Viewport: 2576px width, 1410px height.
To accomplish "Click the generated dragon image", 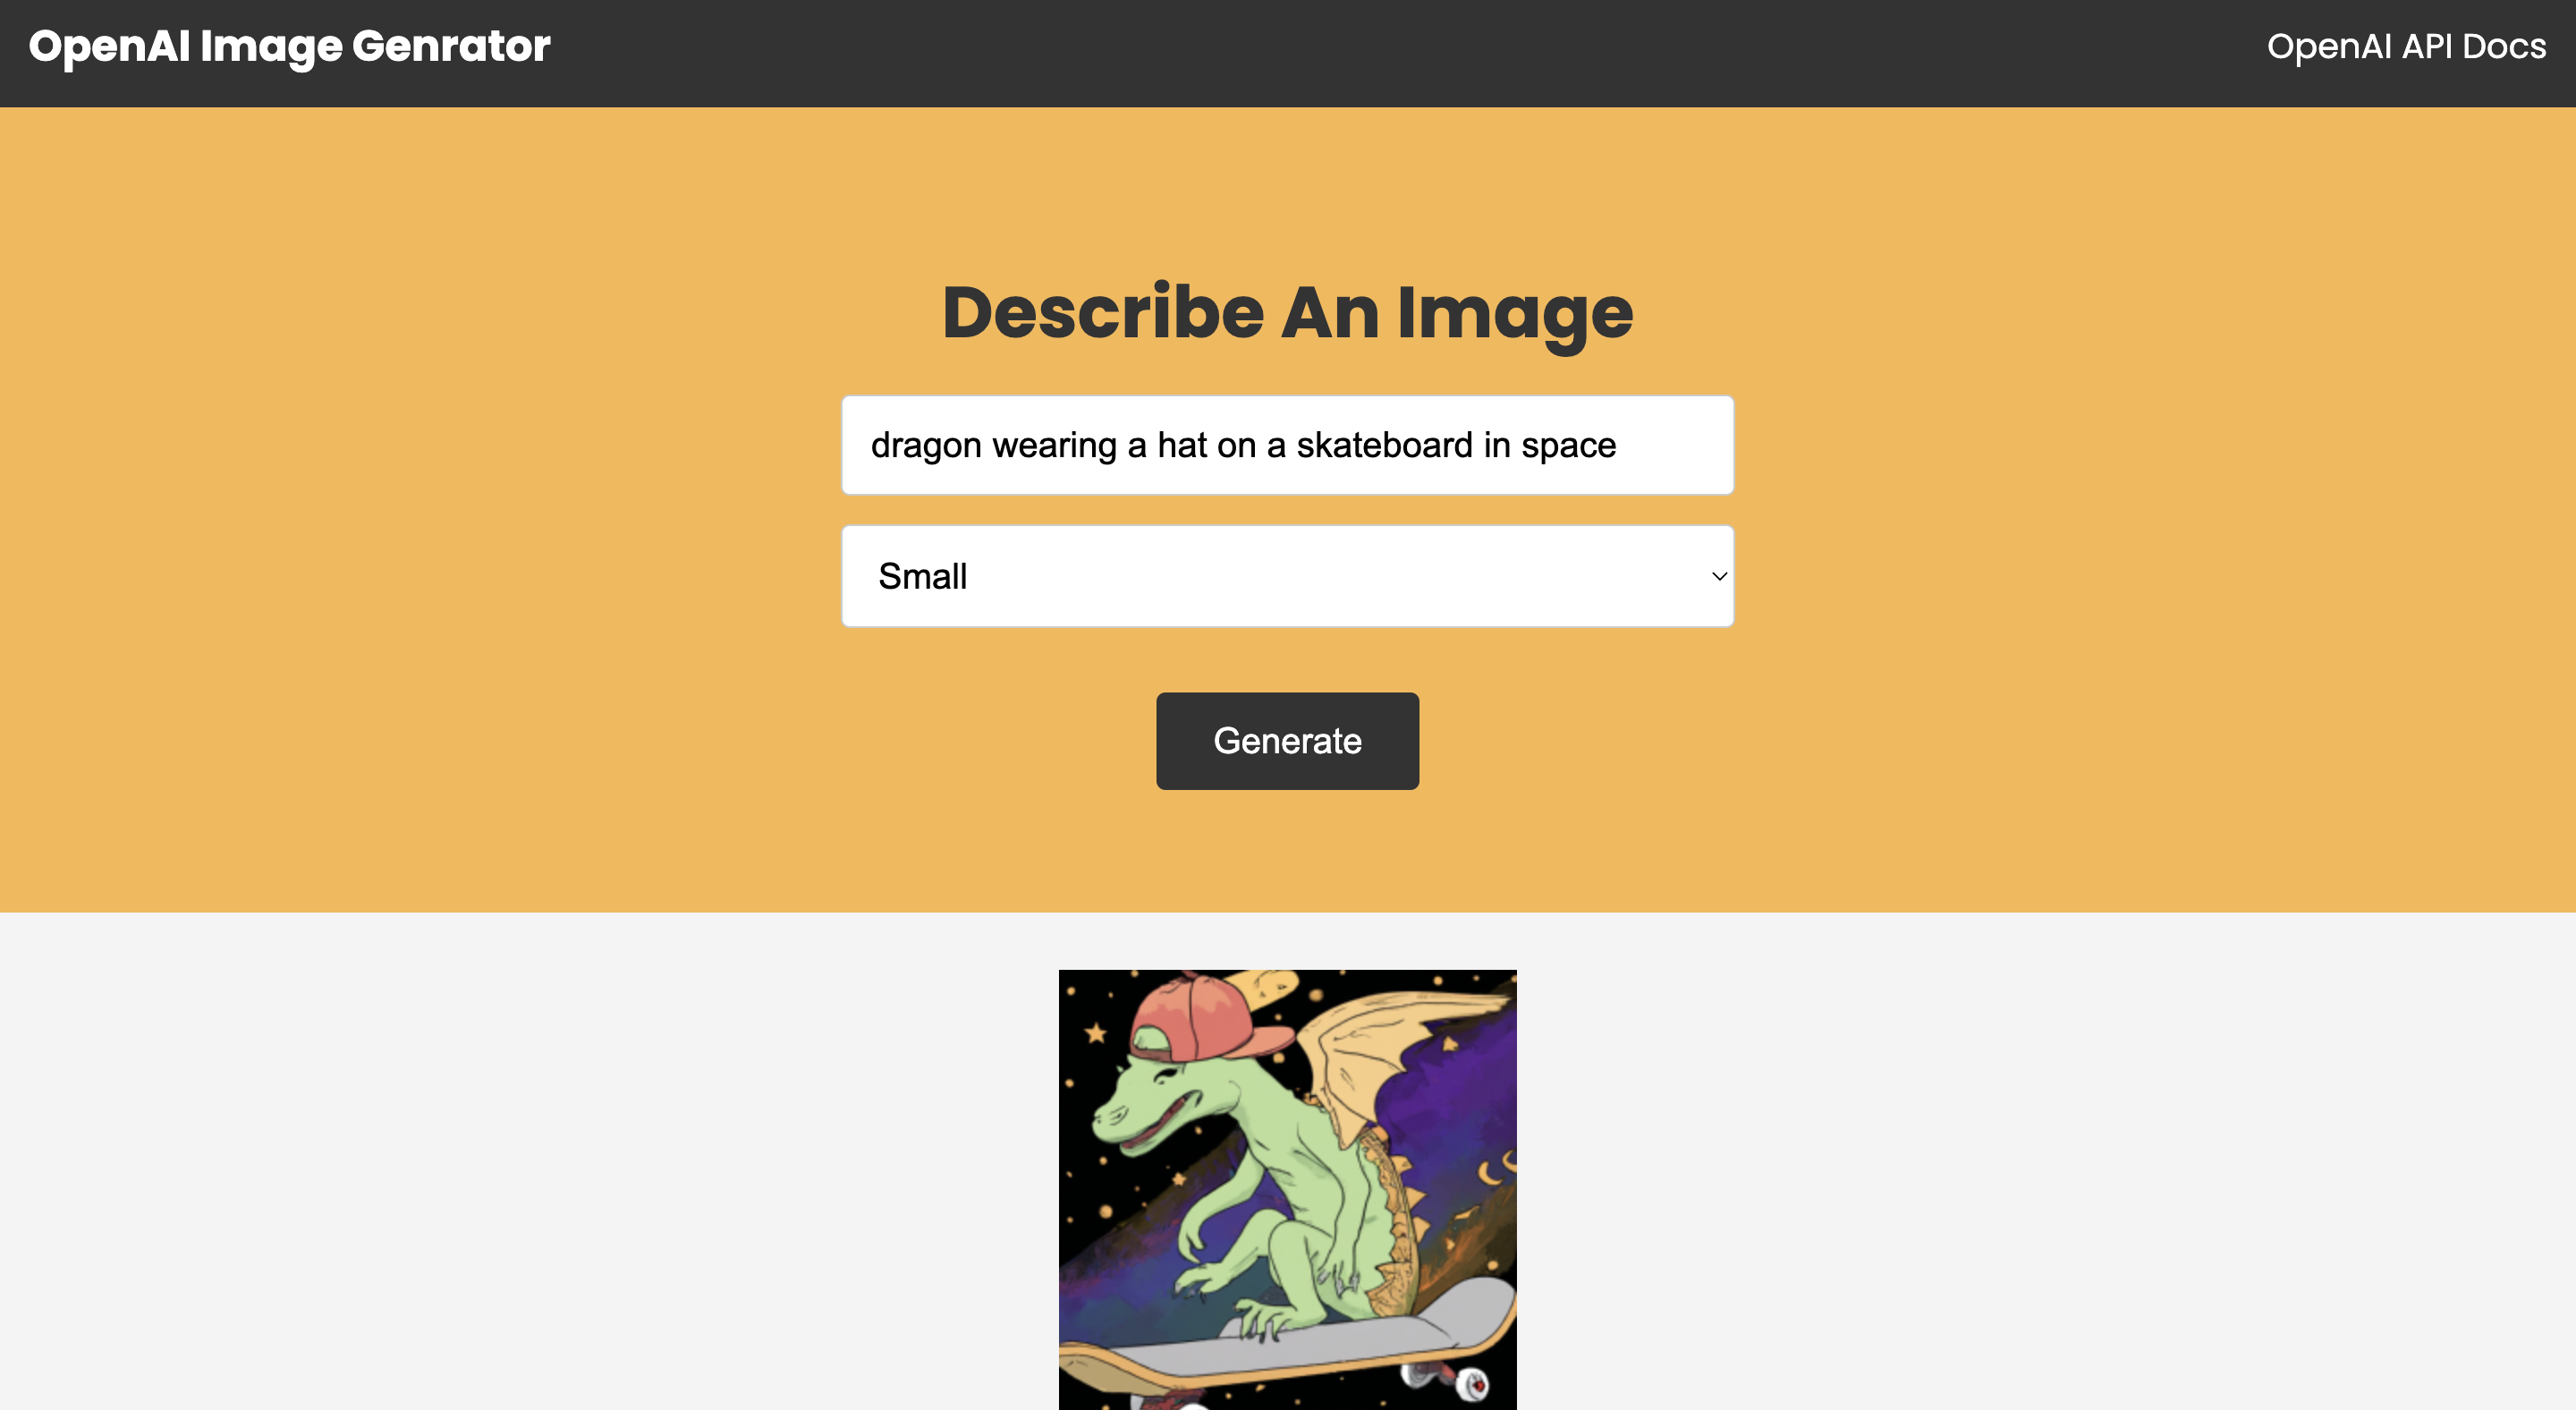I will coord(1287,1189).
